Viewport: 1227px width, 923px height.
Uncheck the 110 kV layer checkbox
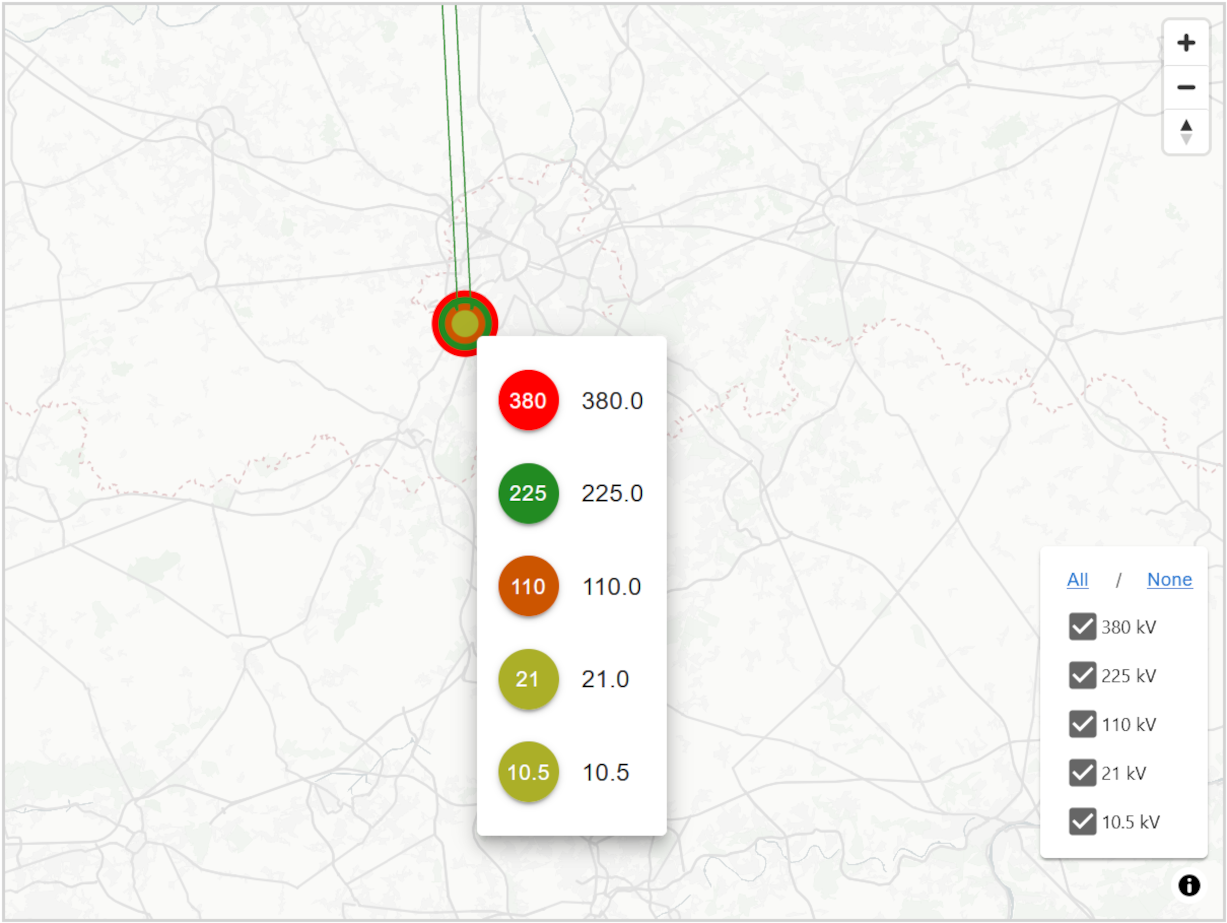click(x=1083, y=724)
